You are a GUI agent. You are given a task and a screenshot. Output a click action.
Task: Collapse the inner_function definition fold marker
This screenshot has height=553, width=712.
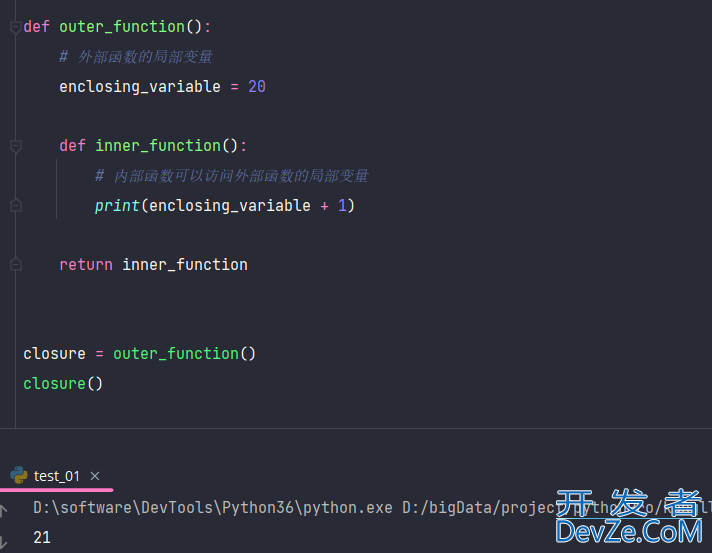pyautogui.click(x=15, y=146)
